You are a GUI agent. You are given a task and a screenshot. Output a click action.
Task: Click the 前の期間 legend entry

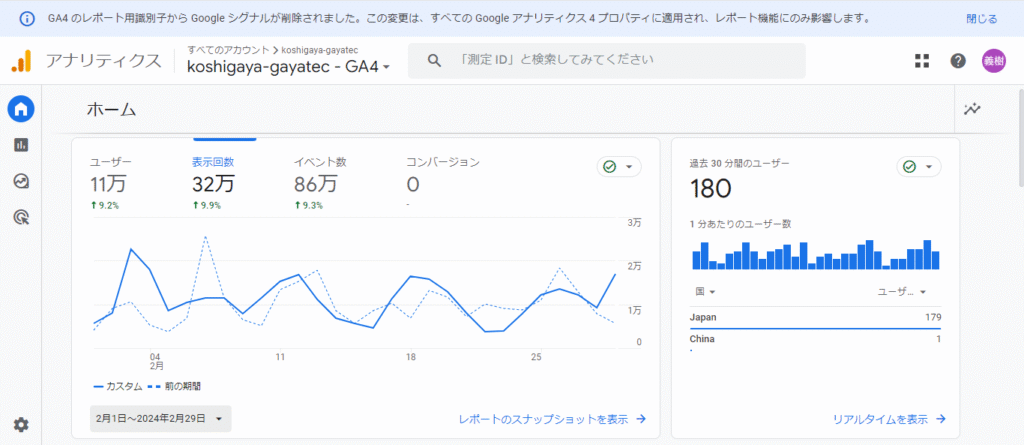click(x=174, y=386)
